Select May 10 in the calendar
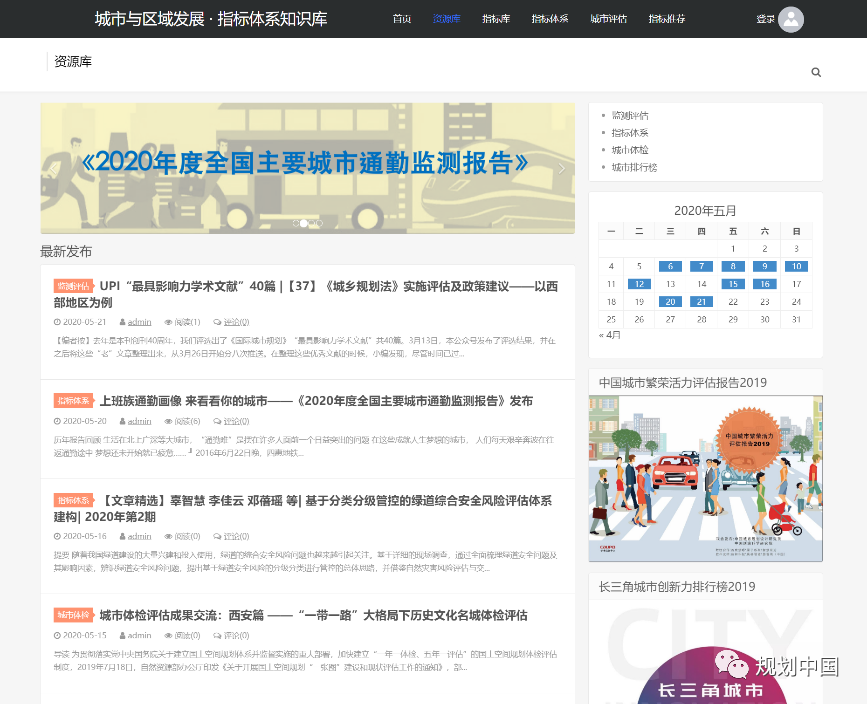The height and width of the screenshot is (704, 867). tap(796, 267)
